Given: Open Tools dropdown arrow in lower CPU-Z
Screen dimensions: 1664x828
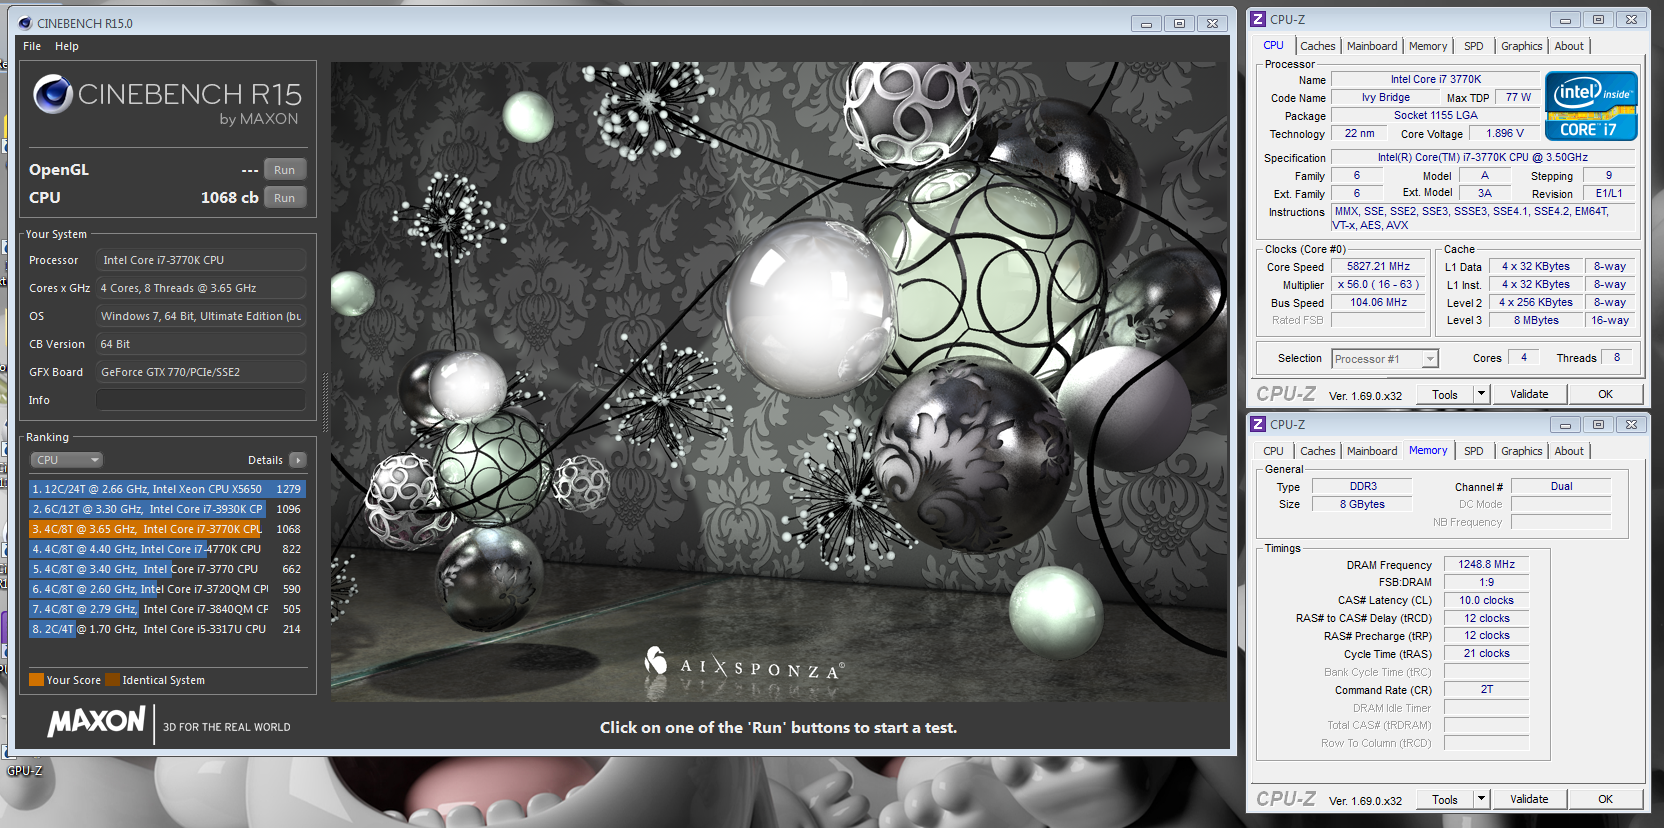Looking at the screenshot, I should pyautogui.click(x=1482, y=800).
